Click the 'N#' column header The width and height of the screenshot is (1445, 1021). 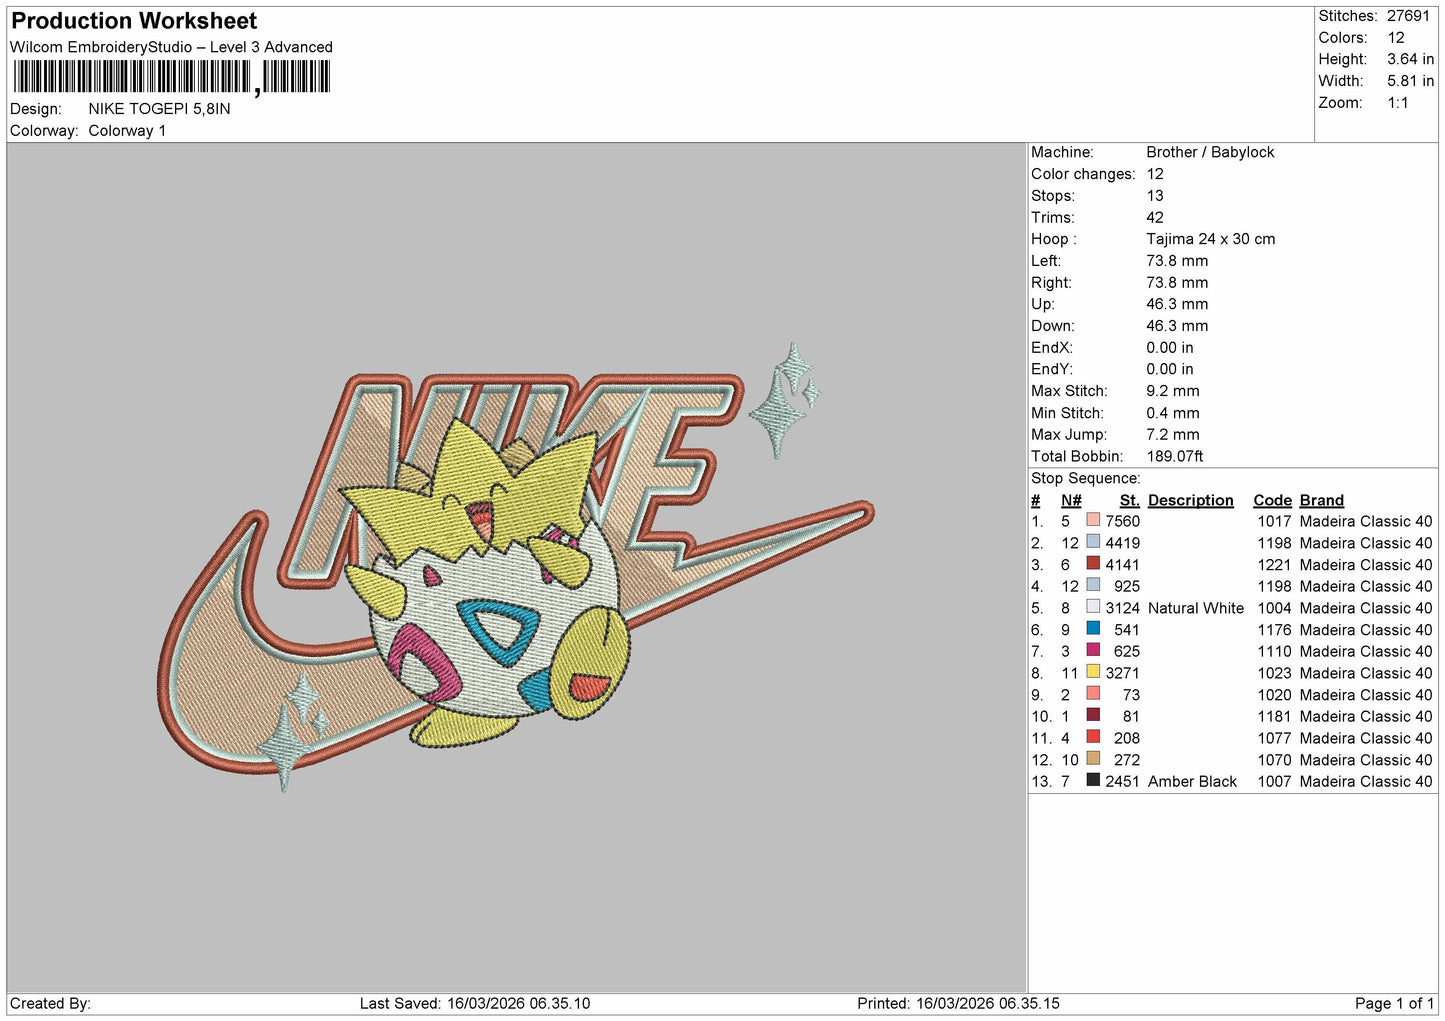1071,500
